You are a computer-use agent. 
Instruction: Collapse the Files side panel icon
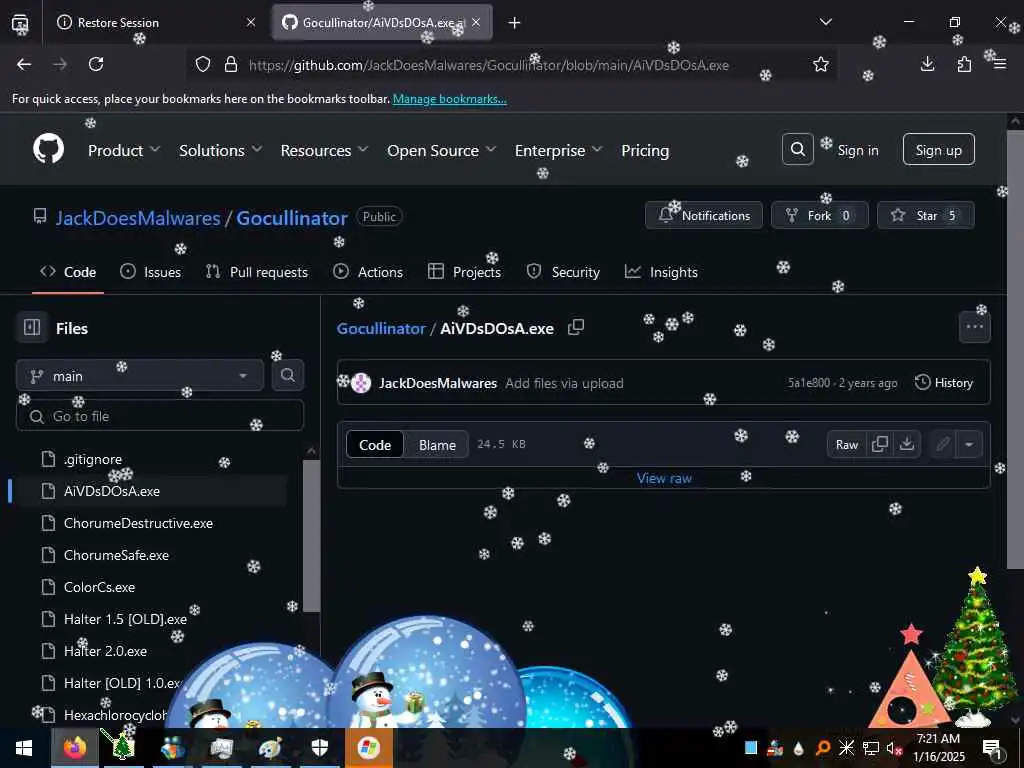[32, 327]
